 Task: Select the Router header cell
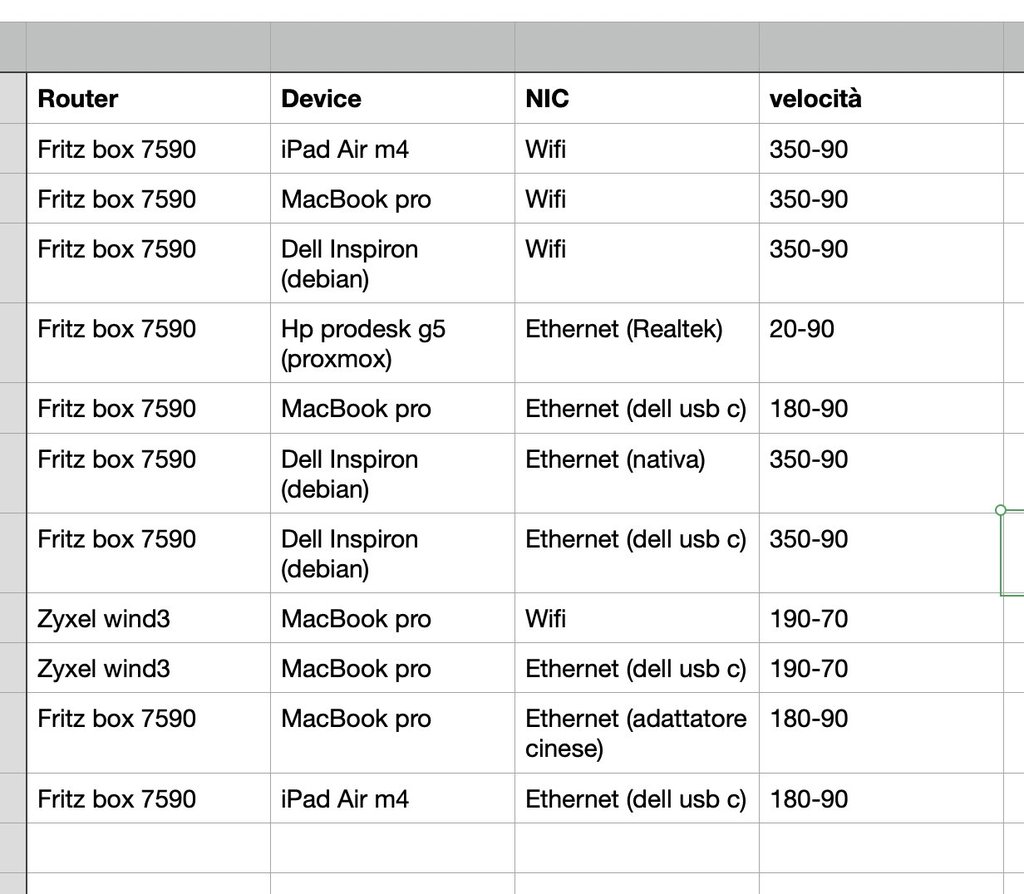coord(148,99)
